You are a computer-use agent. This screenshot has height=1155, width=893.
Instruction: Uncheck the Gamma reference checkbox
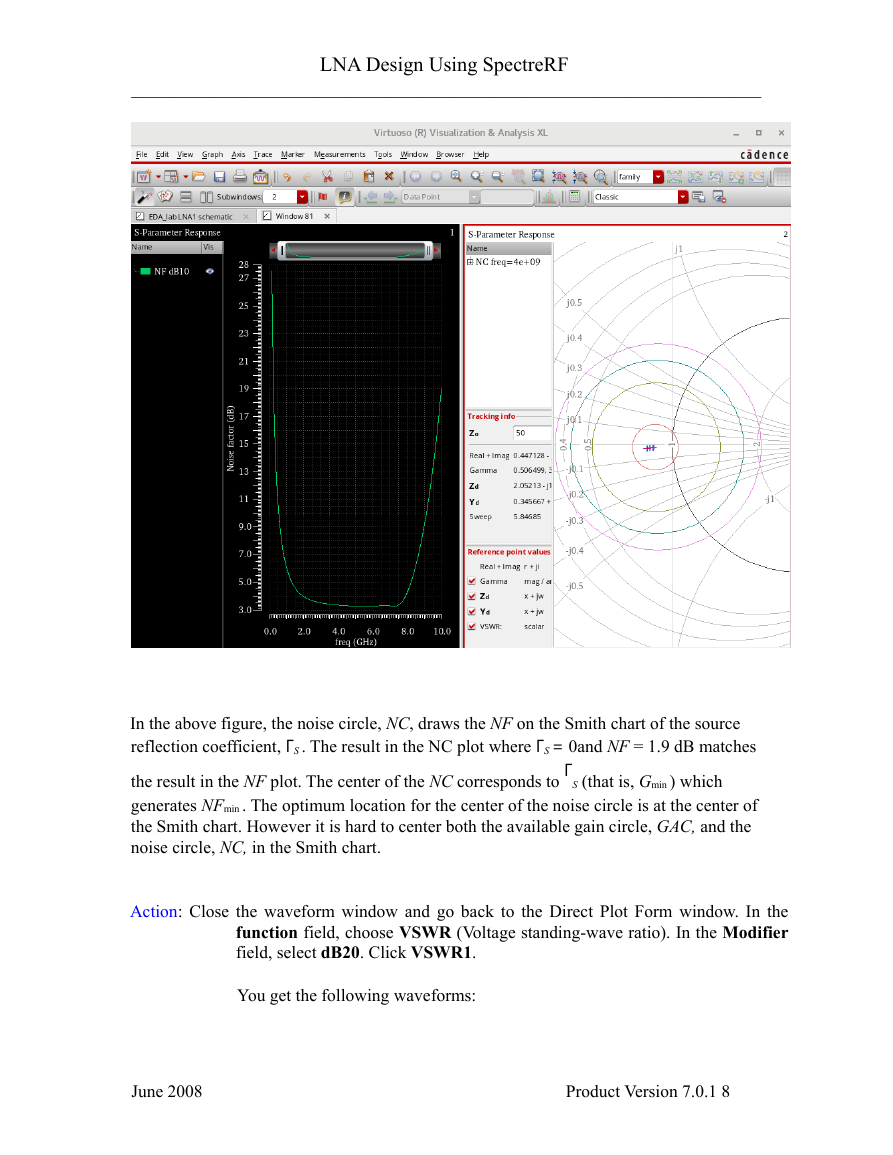coord(472,581)
